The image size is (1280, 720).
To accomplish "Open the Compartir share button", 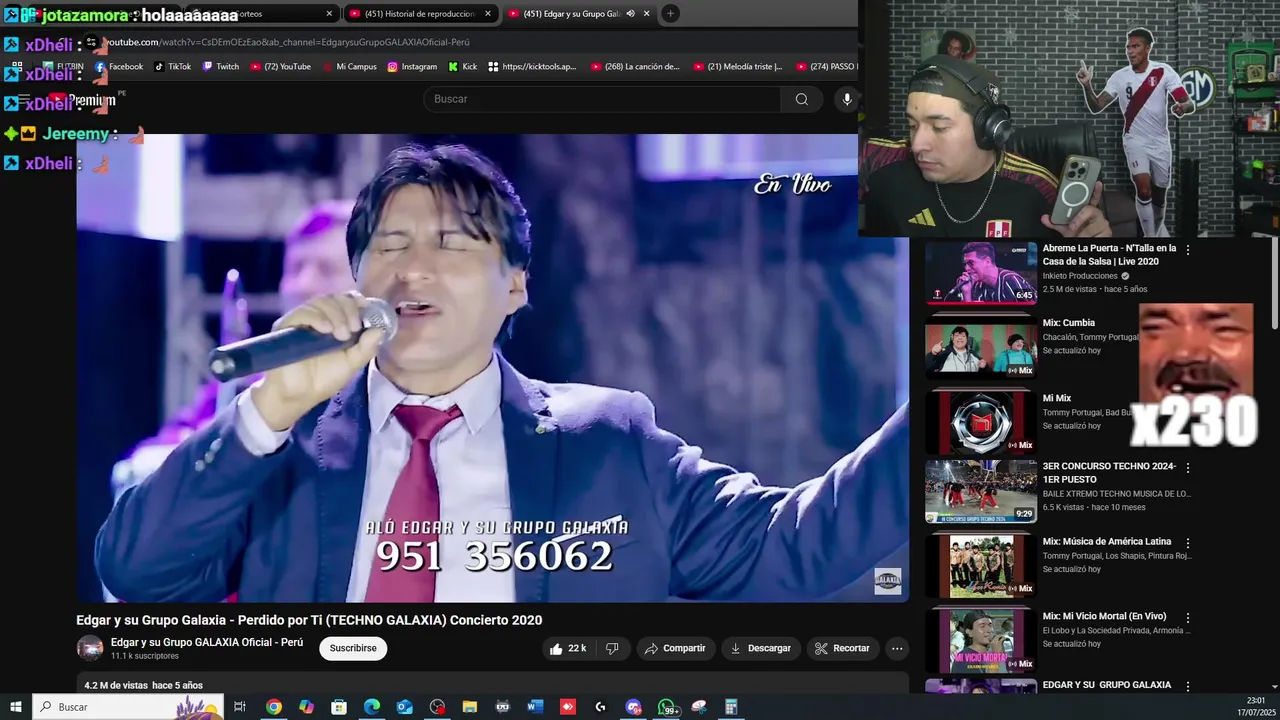I will coord(675,648).
